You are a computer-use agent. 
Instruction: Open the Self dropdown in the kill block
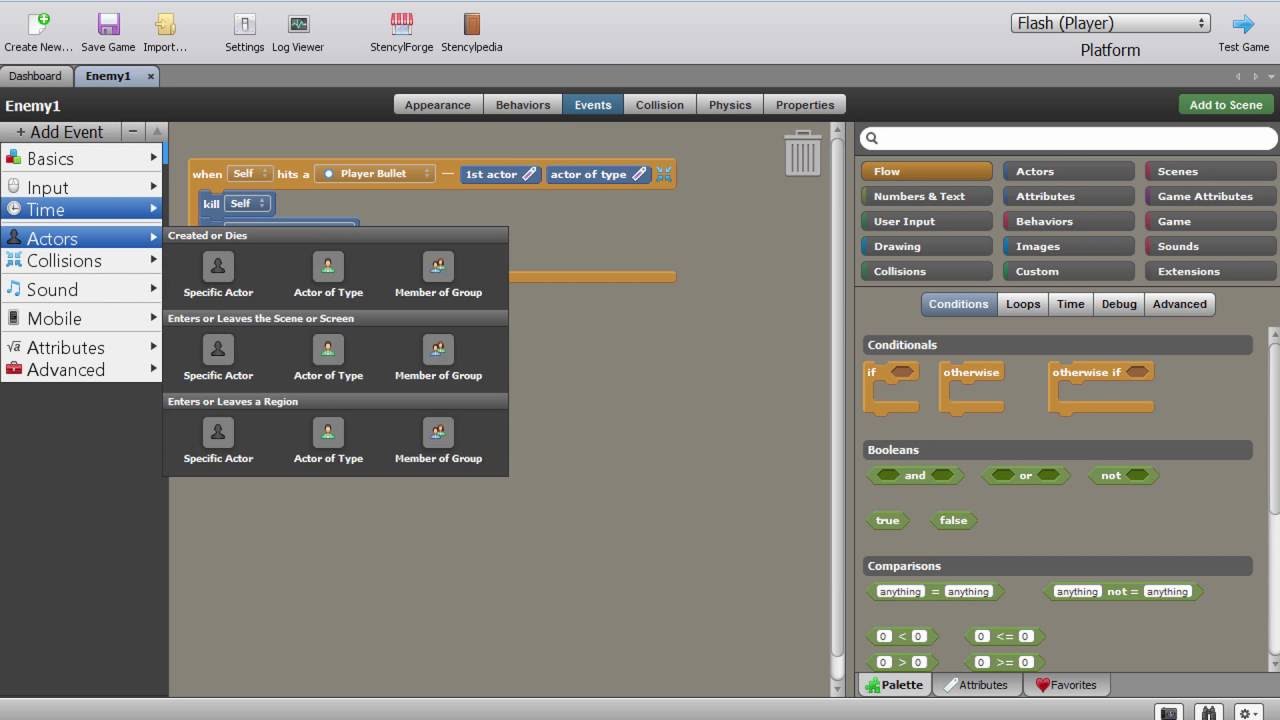(248, 203)
